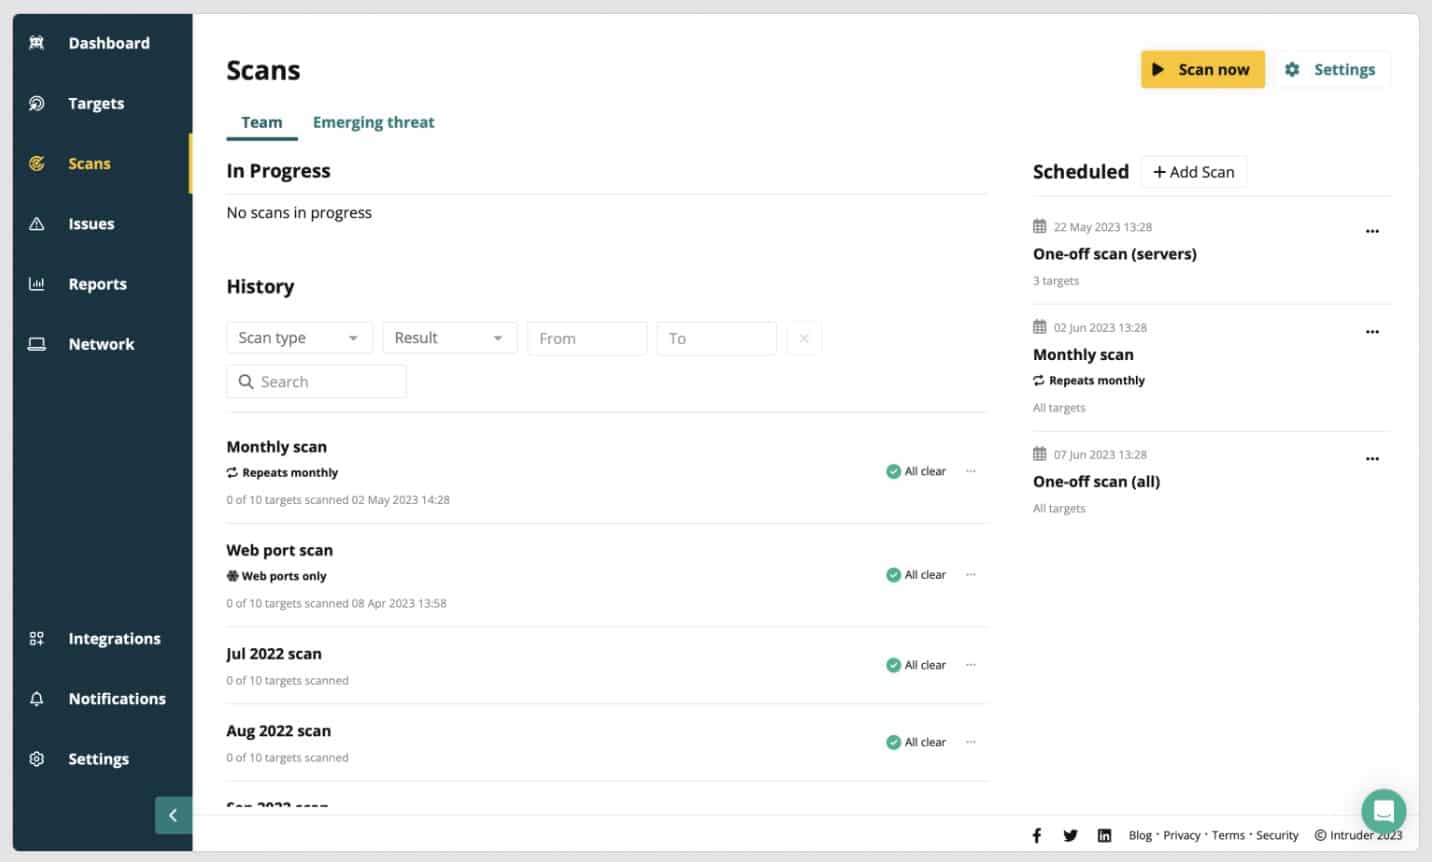Click All clear status on Web port scan
1432x862 pixels.
click(x=916, y=575)
